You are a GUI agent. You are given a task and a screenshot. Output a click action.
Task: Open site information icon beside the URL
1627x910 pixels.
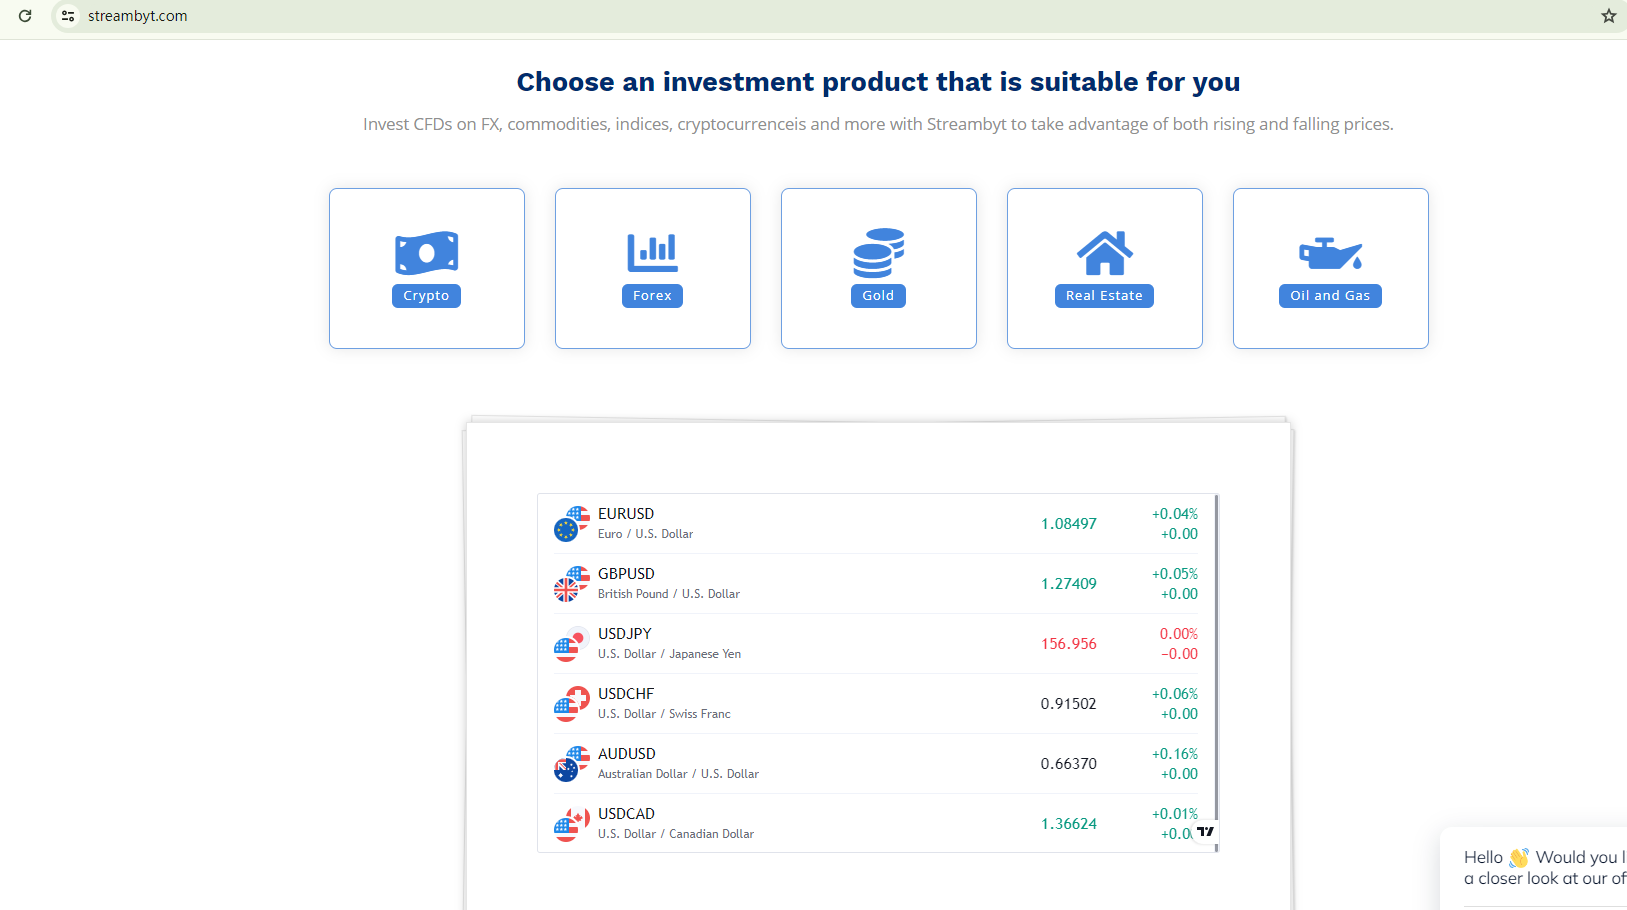tap(68, 16)
